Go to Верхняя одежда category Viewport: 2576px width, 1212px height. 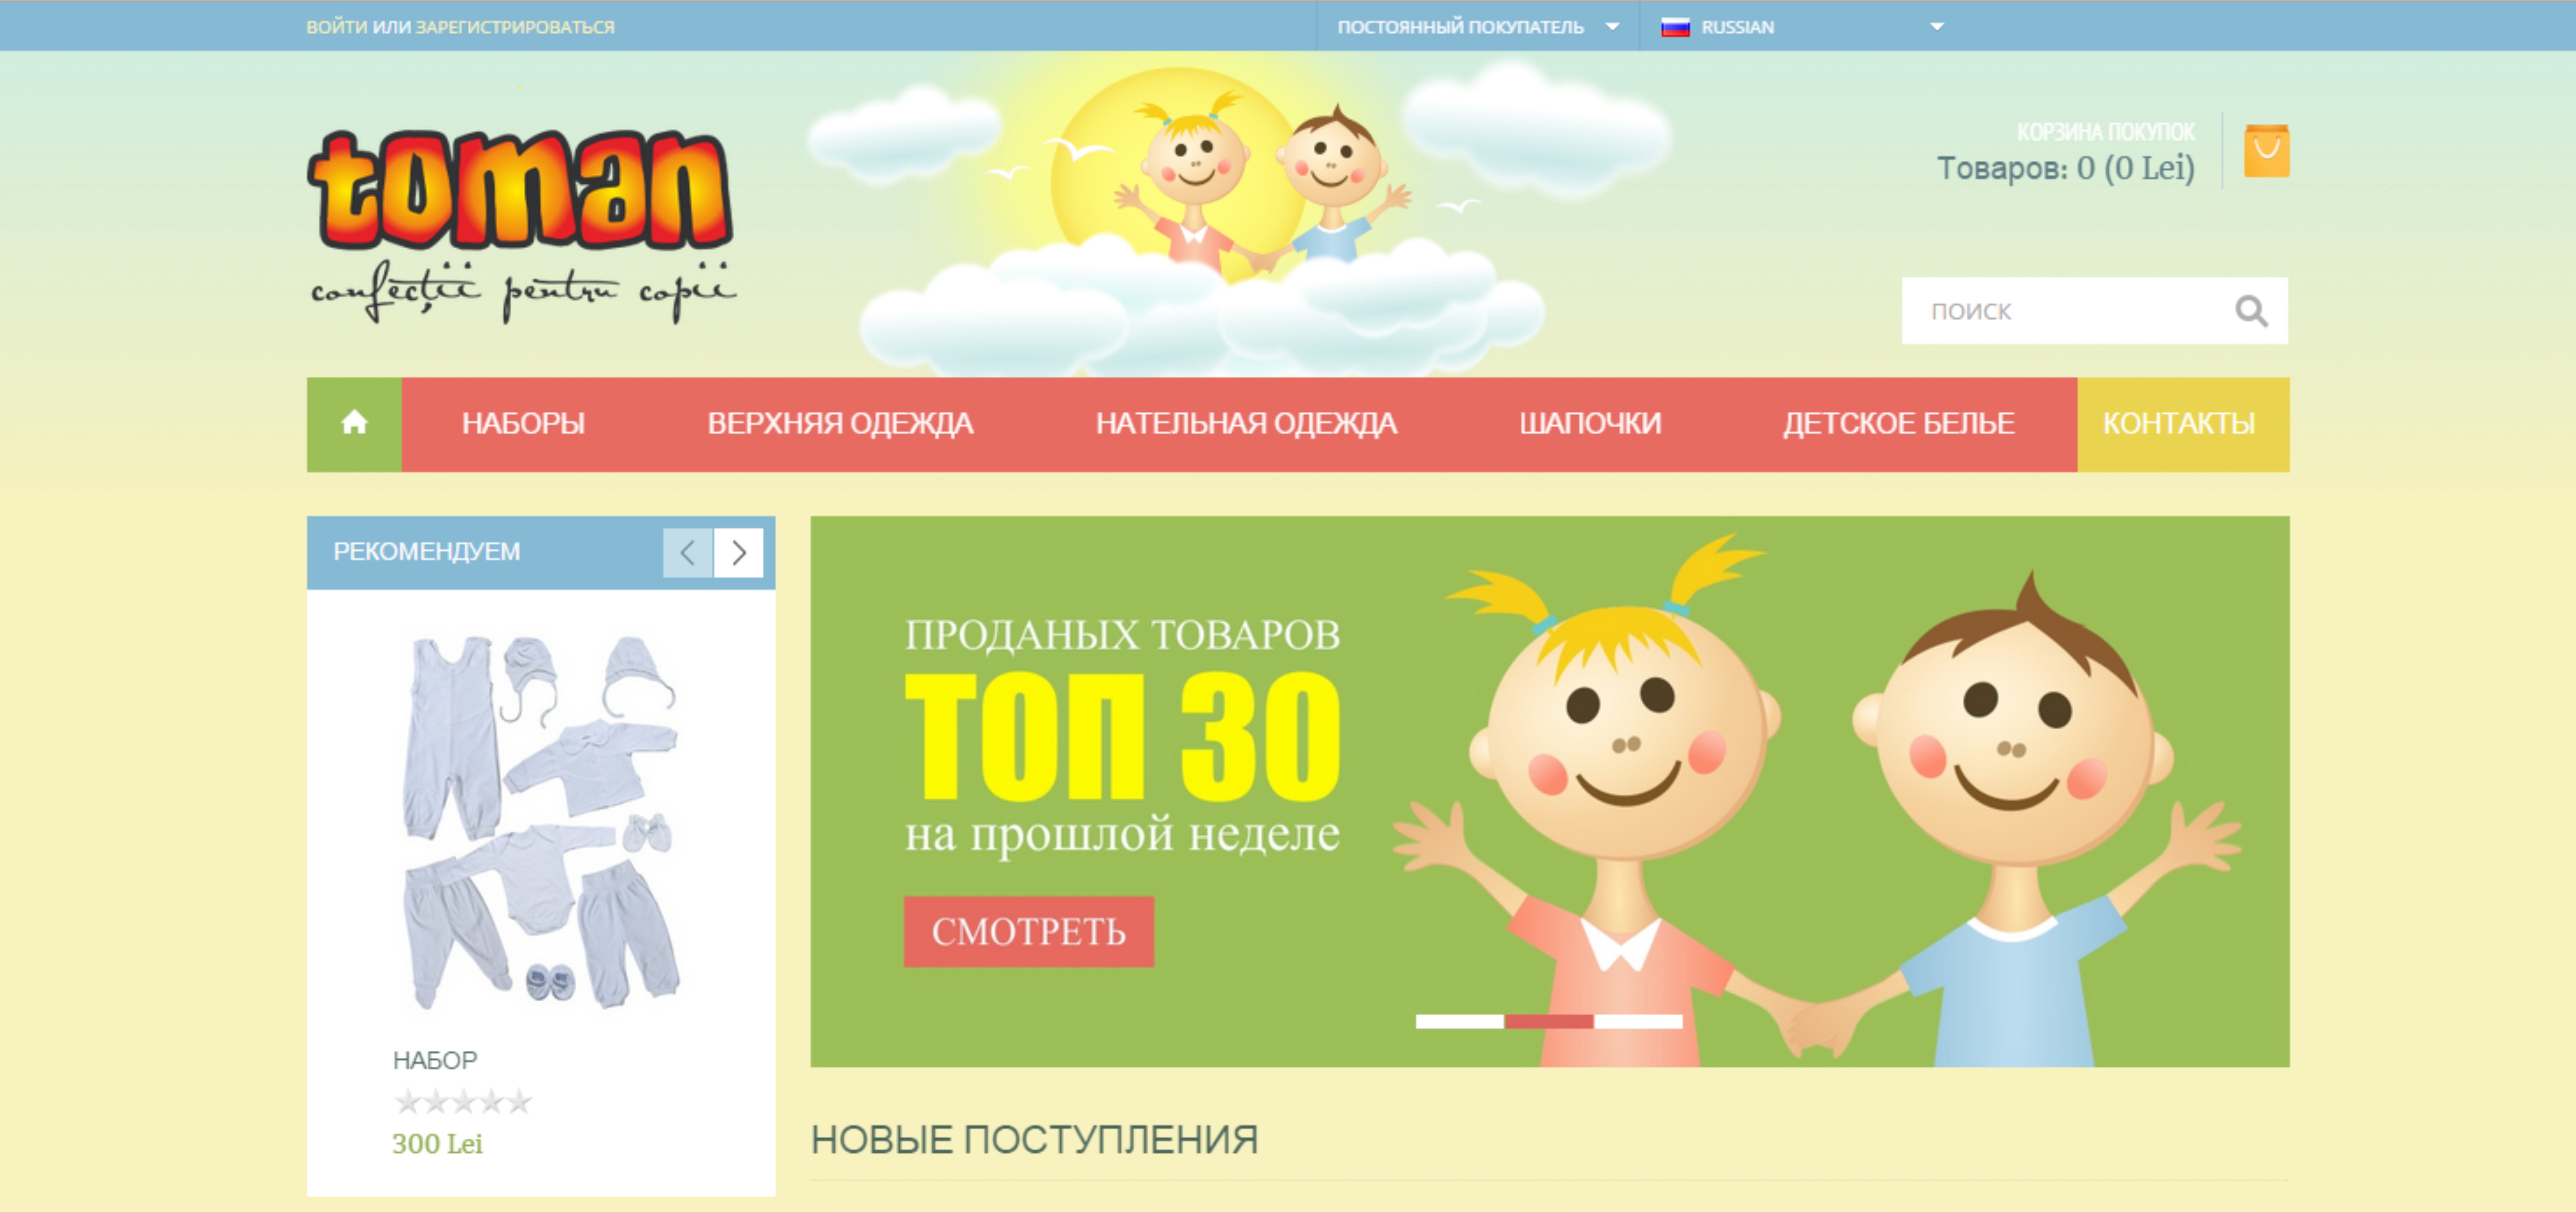[x=840, y=424]
